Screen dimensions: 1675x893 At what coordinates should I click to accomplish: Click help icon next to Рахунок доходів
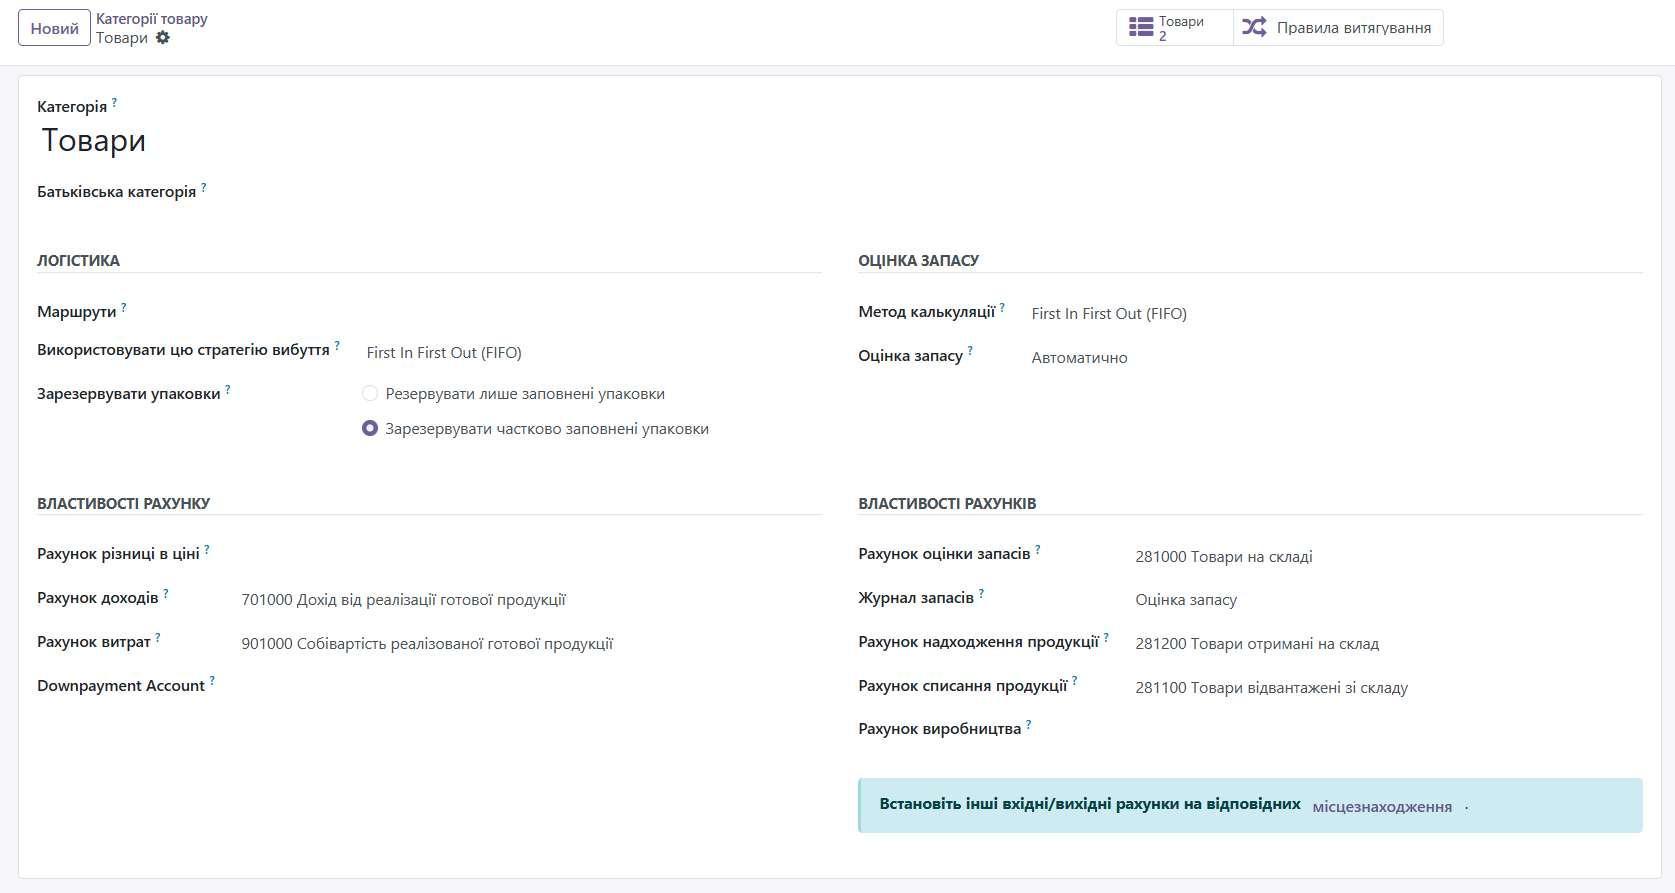click(x=166, y=594)
